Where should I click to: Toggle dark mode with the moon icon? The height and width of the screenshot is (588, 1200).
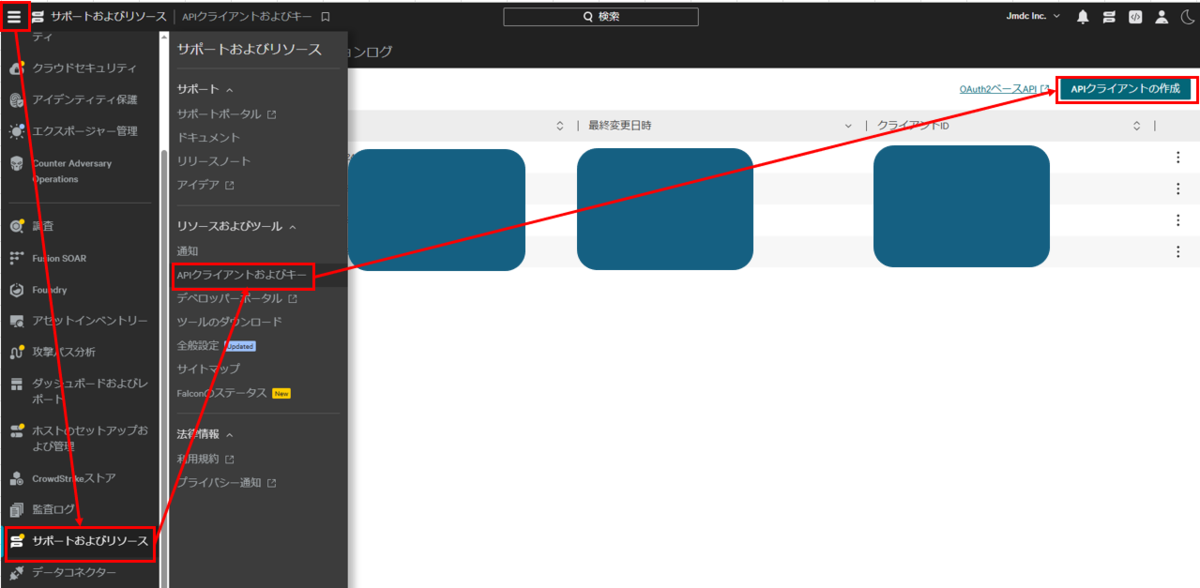tap(1186, 17)
